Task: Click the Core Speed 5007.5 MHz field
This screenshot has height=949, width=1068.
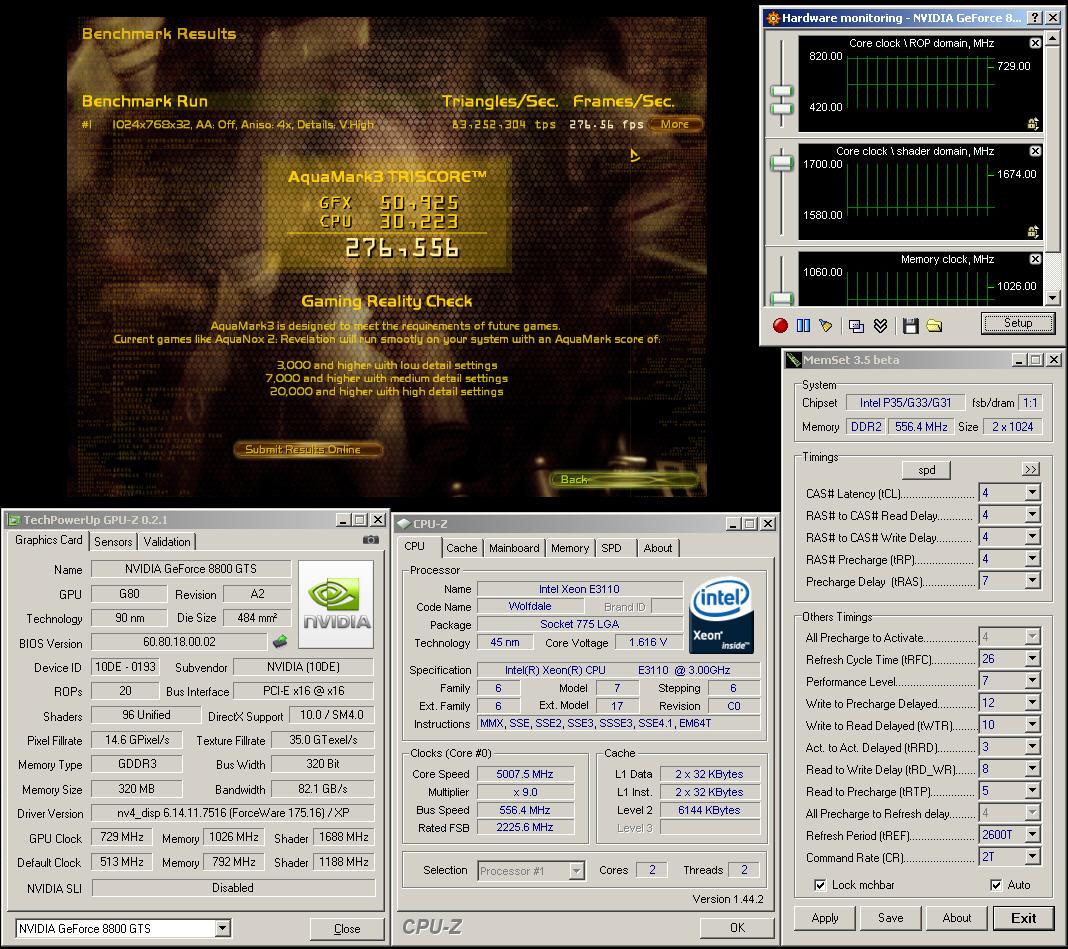Action: 525,774
